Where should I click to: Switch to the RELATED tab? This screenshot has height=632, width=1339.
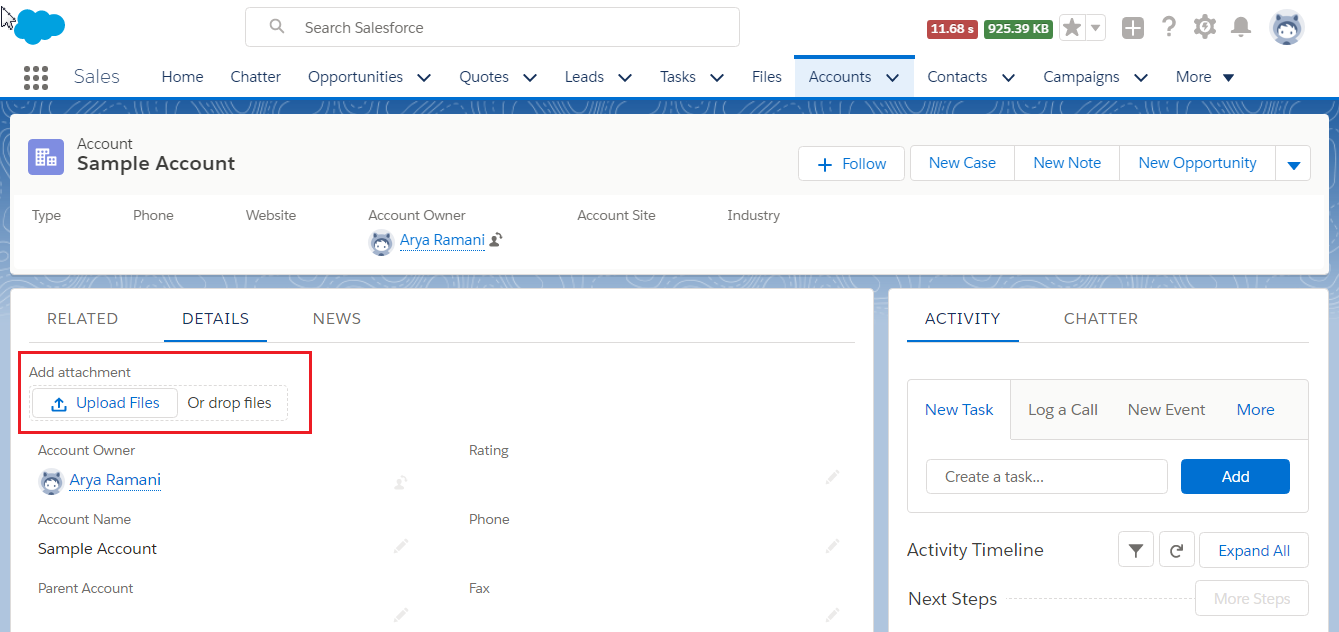coord(83,318)
